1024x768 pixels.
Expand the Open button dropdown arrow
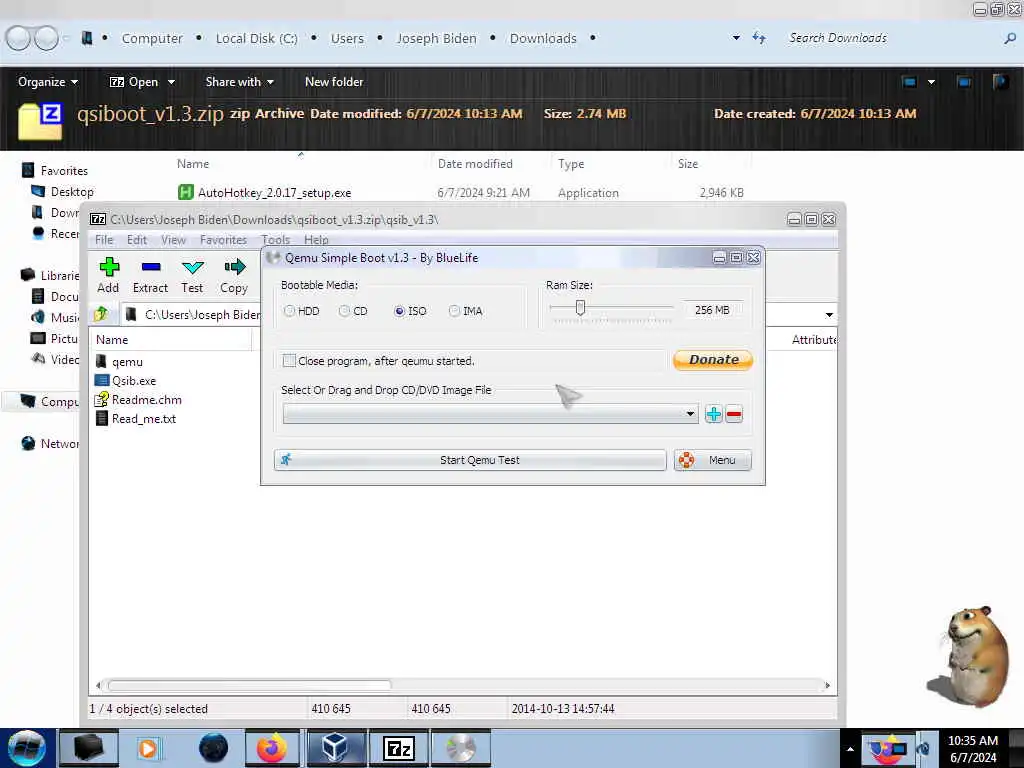coord(171,82)
